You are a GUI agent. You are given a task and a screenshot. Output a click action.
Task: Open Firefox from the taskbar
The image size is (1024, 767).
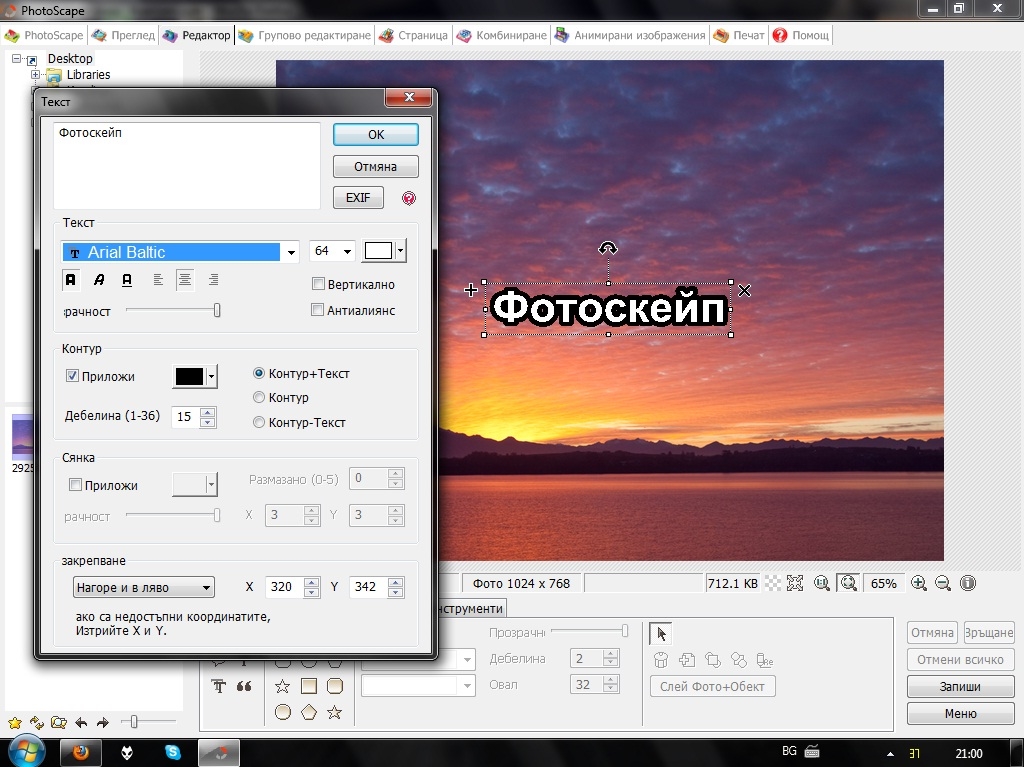click(80, 753)
